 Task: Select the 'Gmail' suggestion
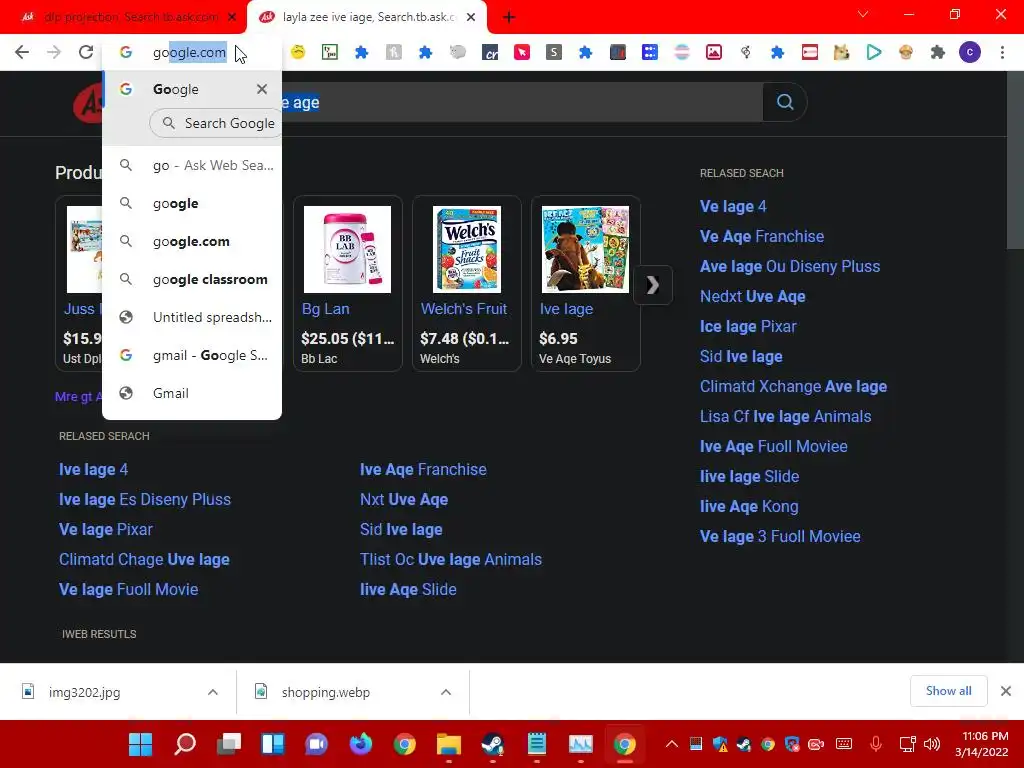(x=192, y=393)
